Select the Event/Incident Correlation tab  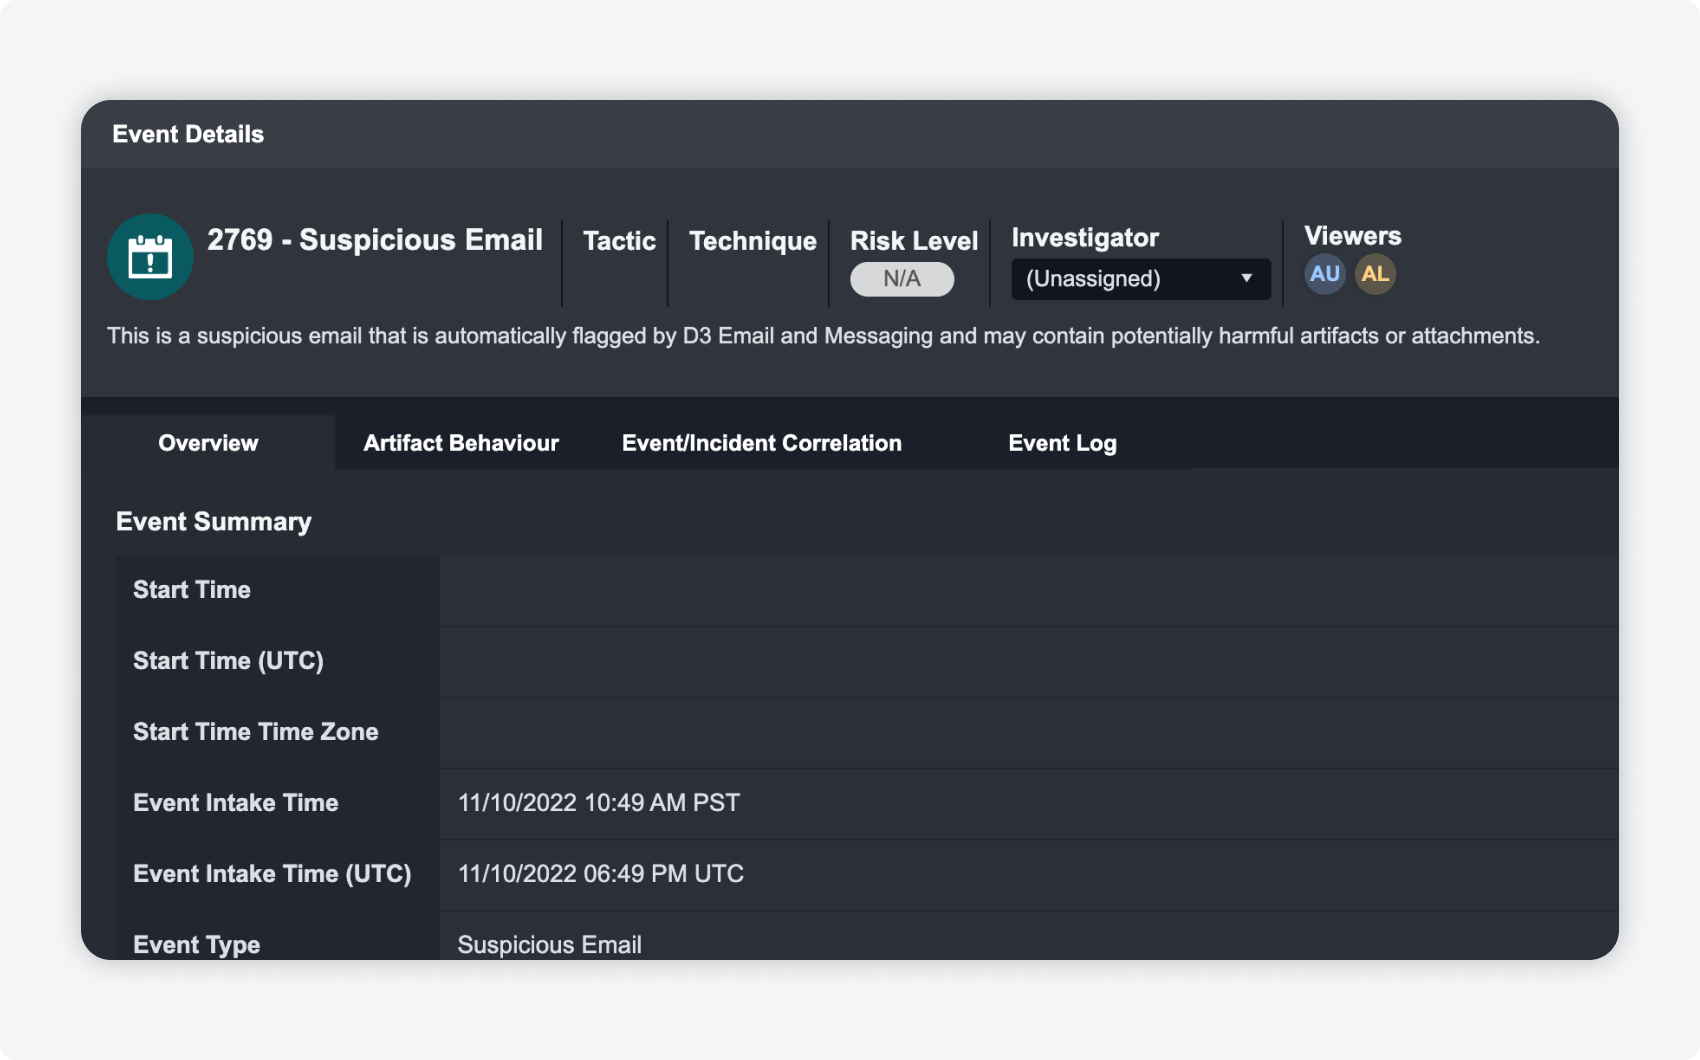(x=761, y=443)
